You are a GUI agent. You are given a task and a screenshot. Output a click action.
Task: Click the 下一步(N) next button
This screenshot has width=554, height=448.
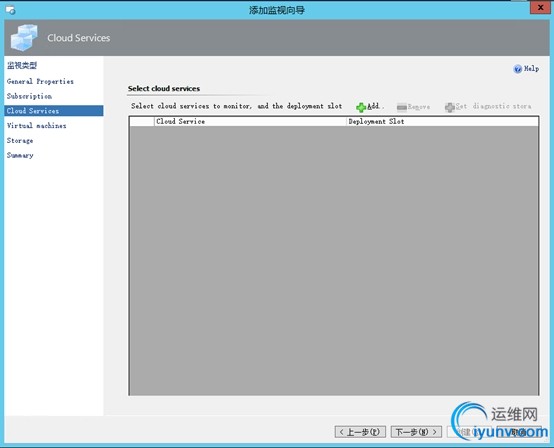click(416, 431)
